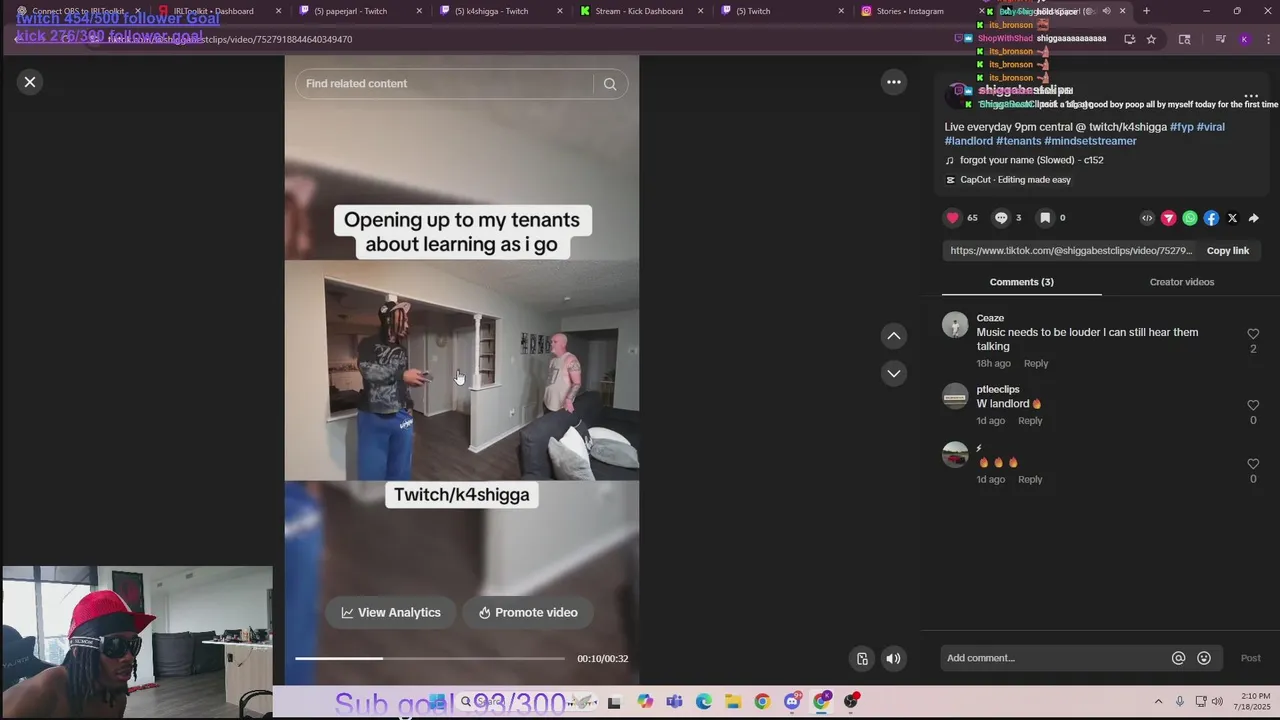The image size is (1280, 720).
Task: Show hidden system tray icons
Action: pos(1158,702)
